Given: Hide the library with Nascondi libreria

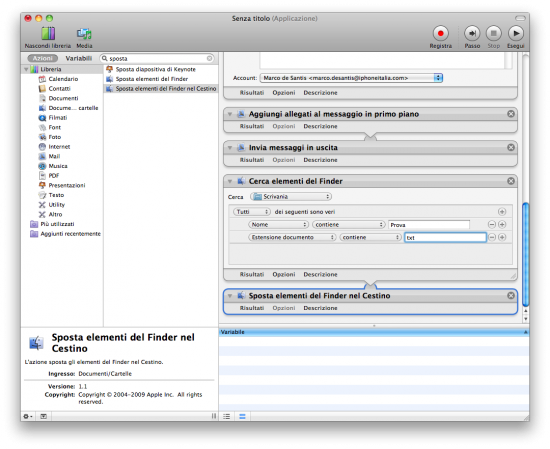Looking at the screenshot, I should [48, 37].
